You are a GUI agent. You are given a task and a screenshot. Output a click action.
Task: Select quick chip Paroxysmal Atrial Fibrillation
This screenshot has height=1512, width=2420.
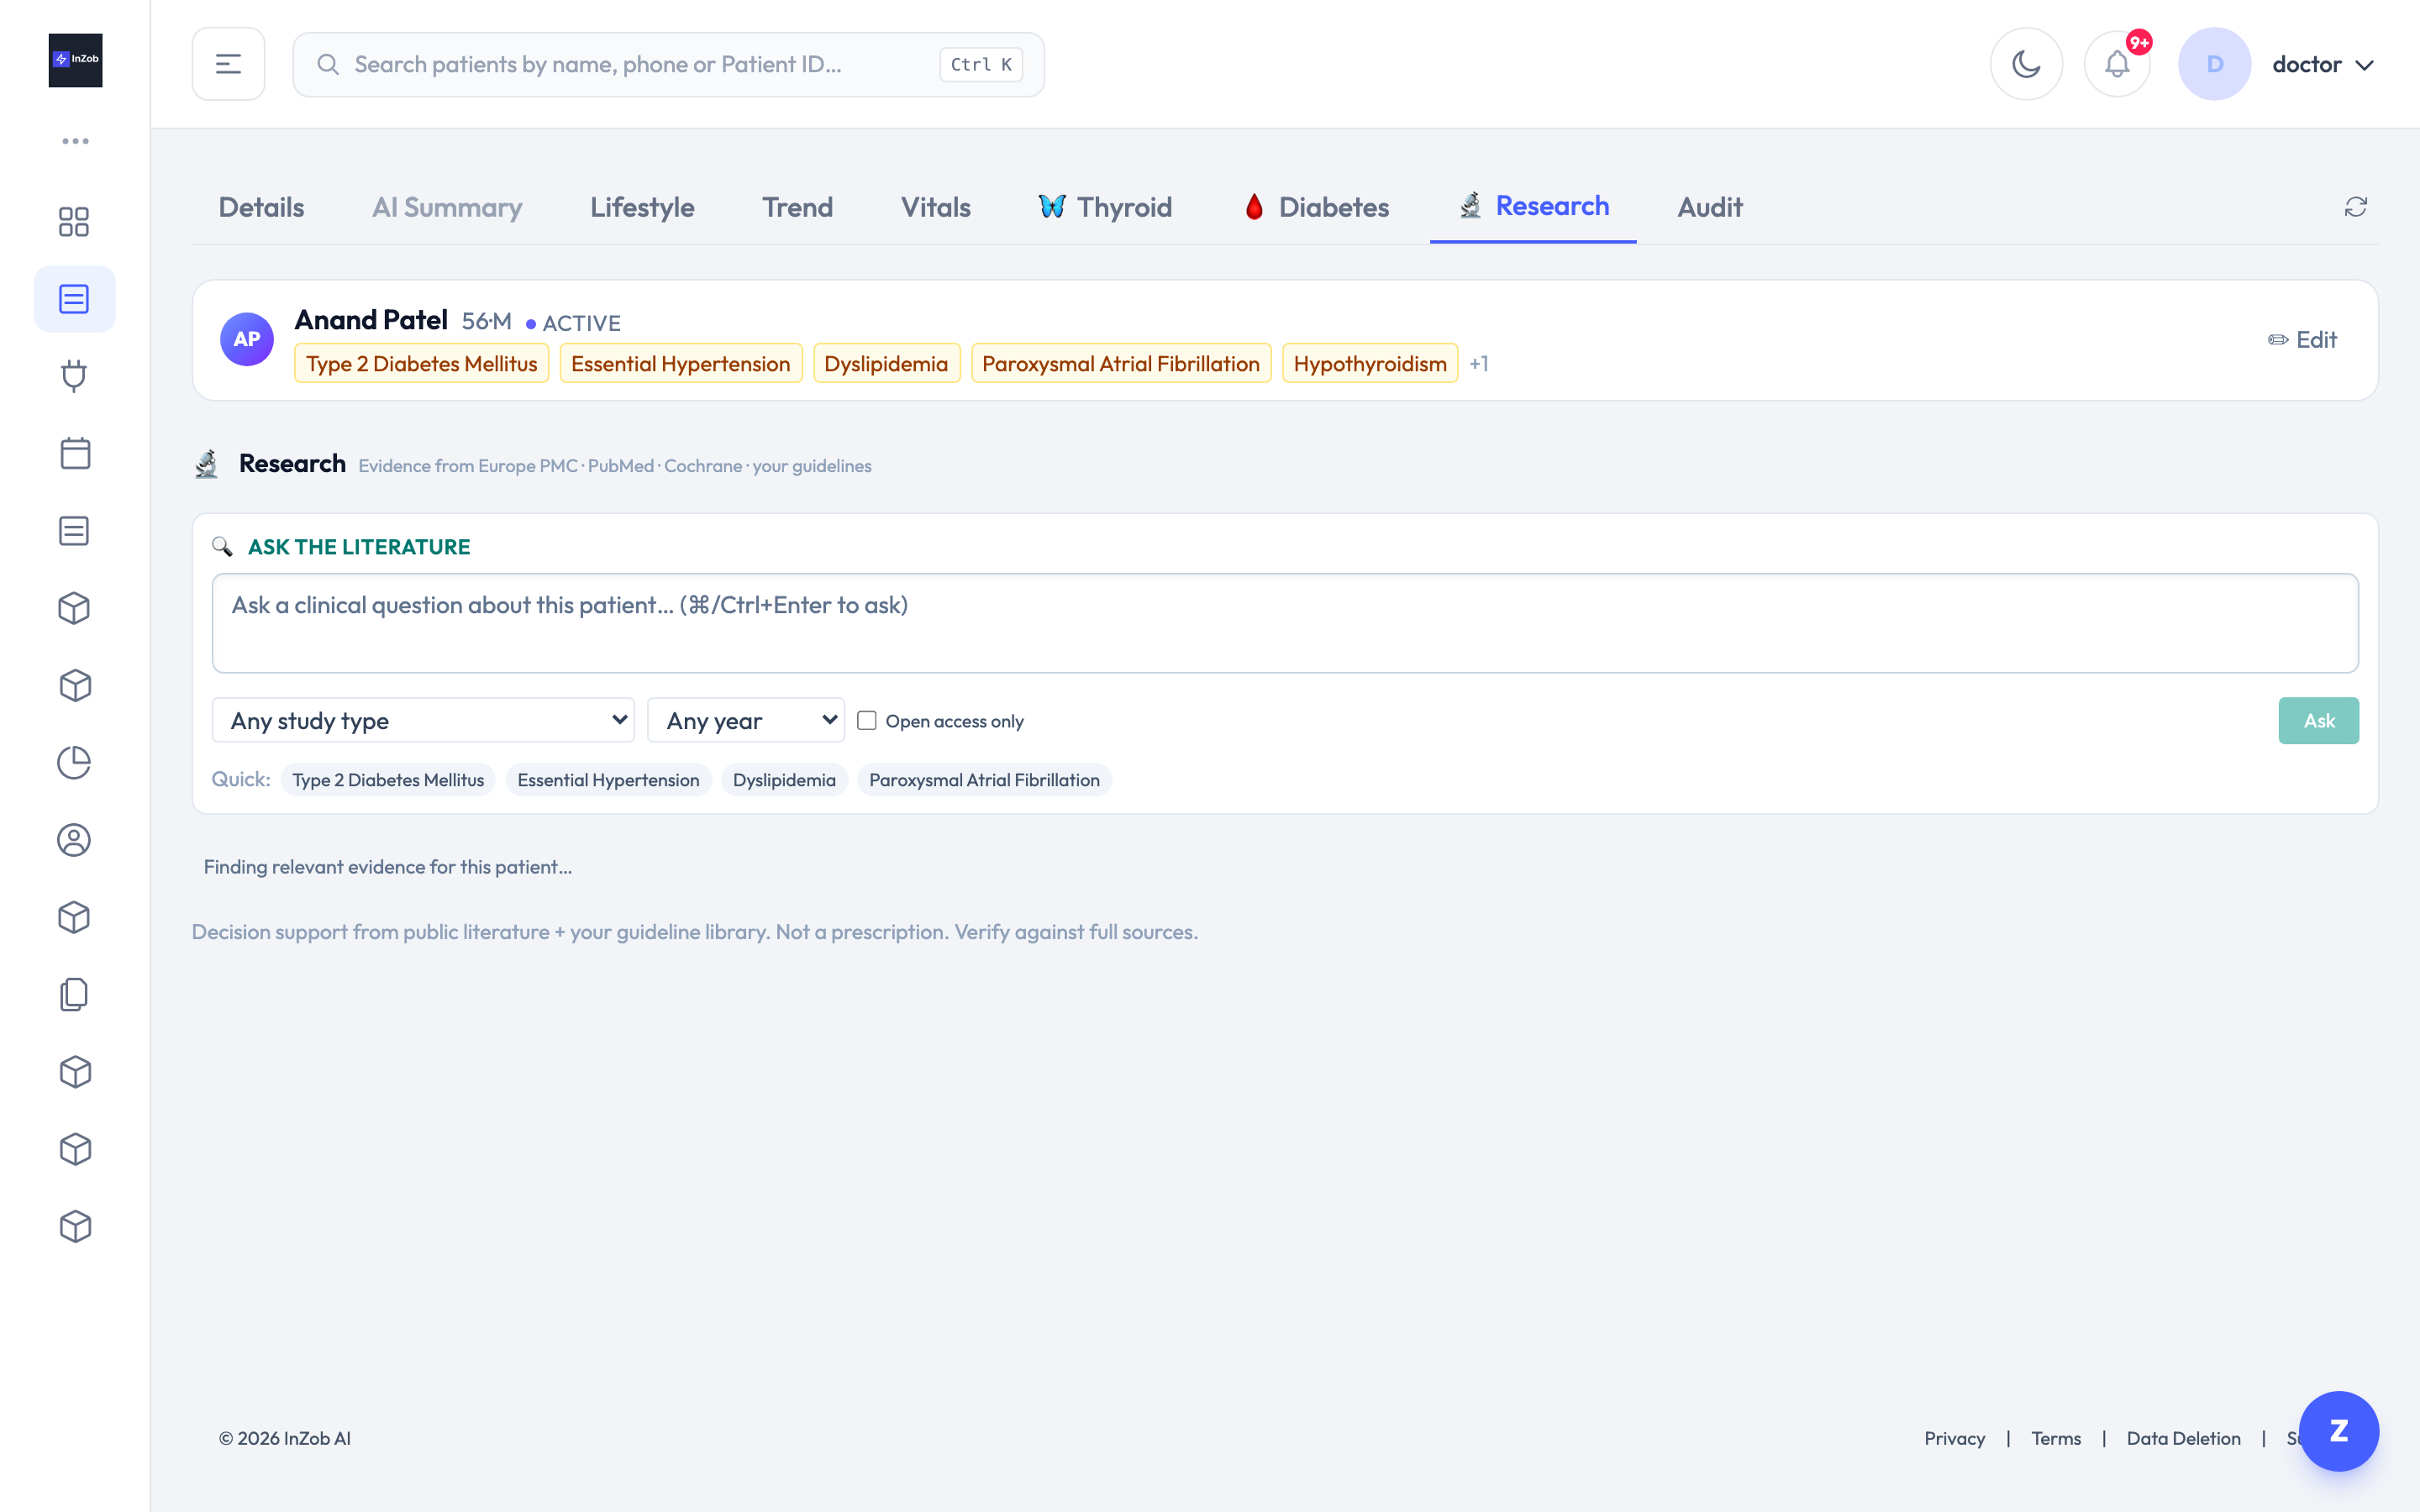point(984,780)
